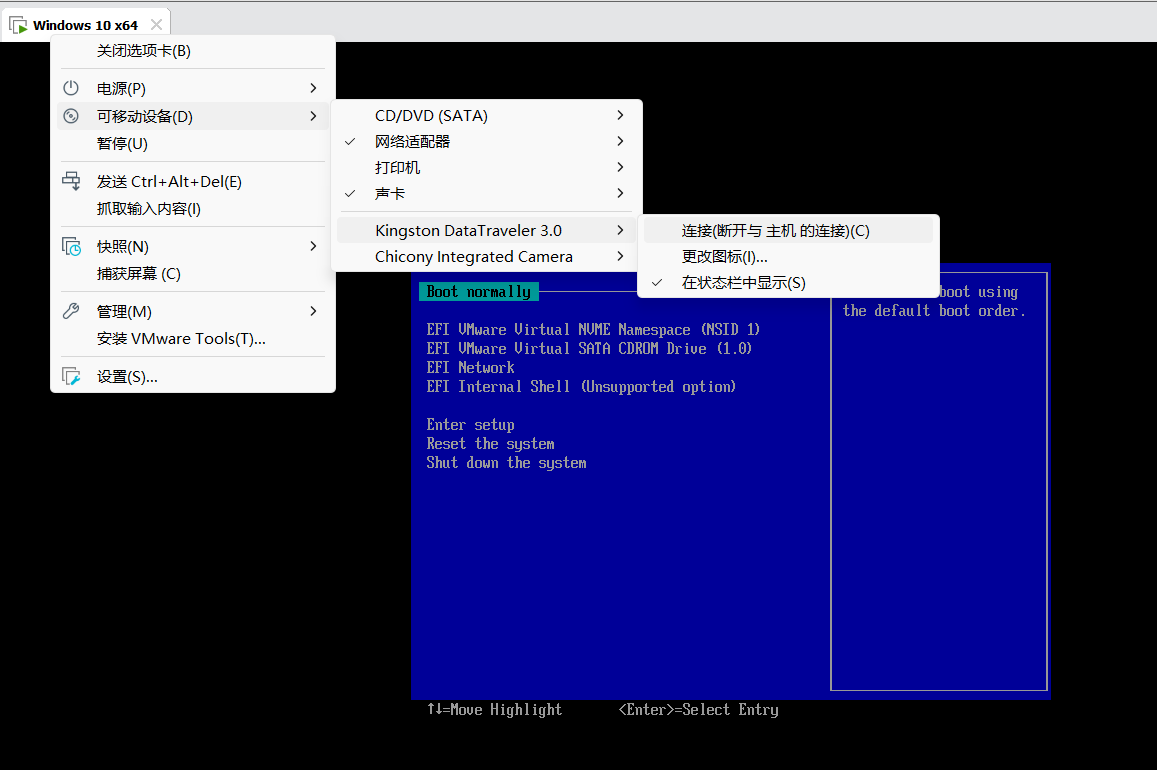The width and height of the screenshot is (1157, 770).
Task: Click the wrench icon beside 管理(M)
Action: 71,311
